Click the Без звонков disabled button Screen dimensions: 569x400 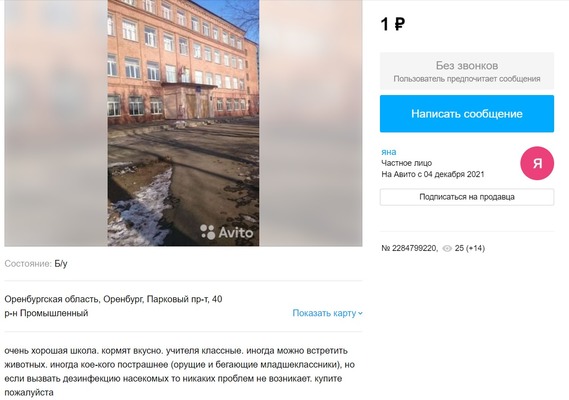pyautogui.click(x=467, y=71)
